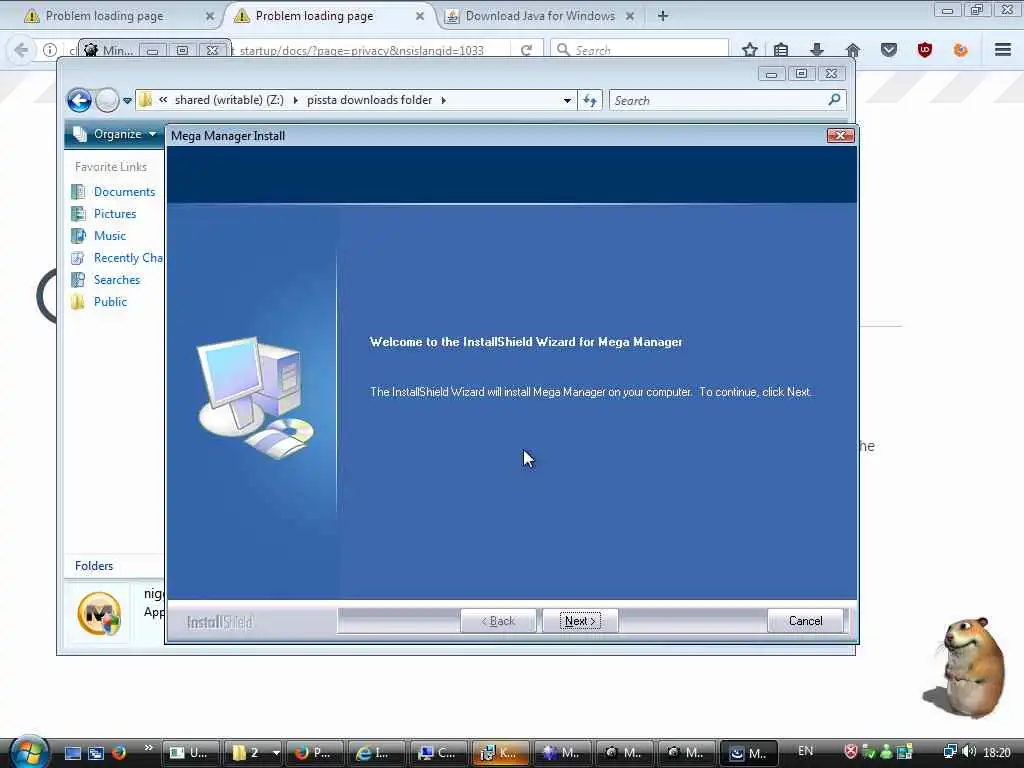Switch to 'Download Java for Windows' tab

pyautogui.click(x=539, y=16)
